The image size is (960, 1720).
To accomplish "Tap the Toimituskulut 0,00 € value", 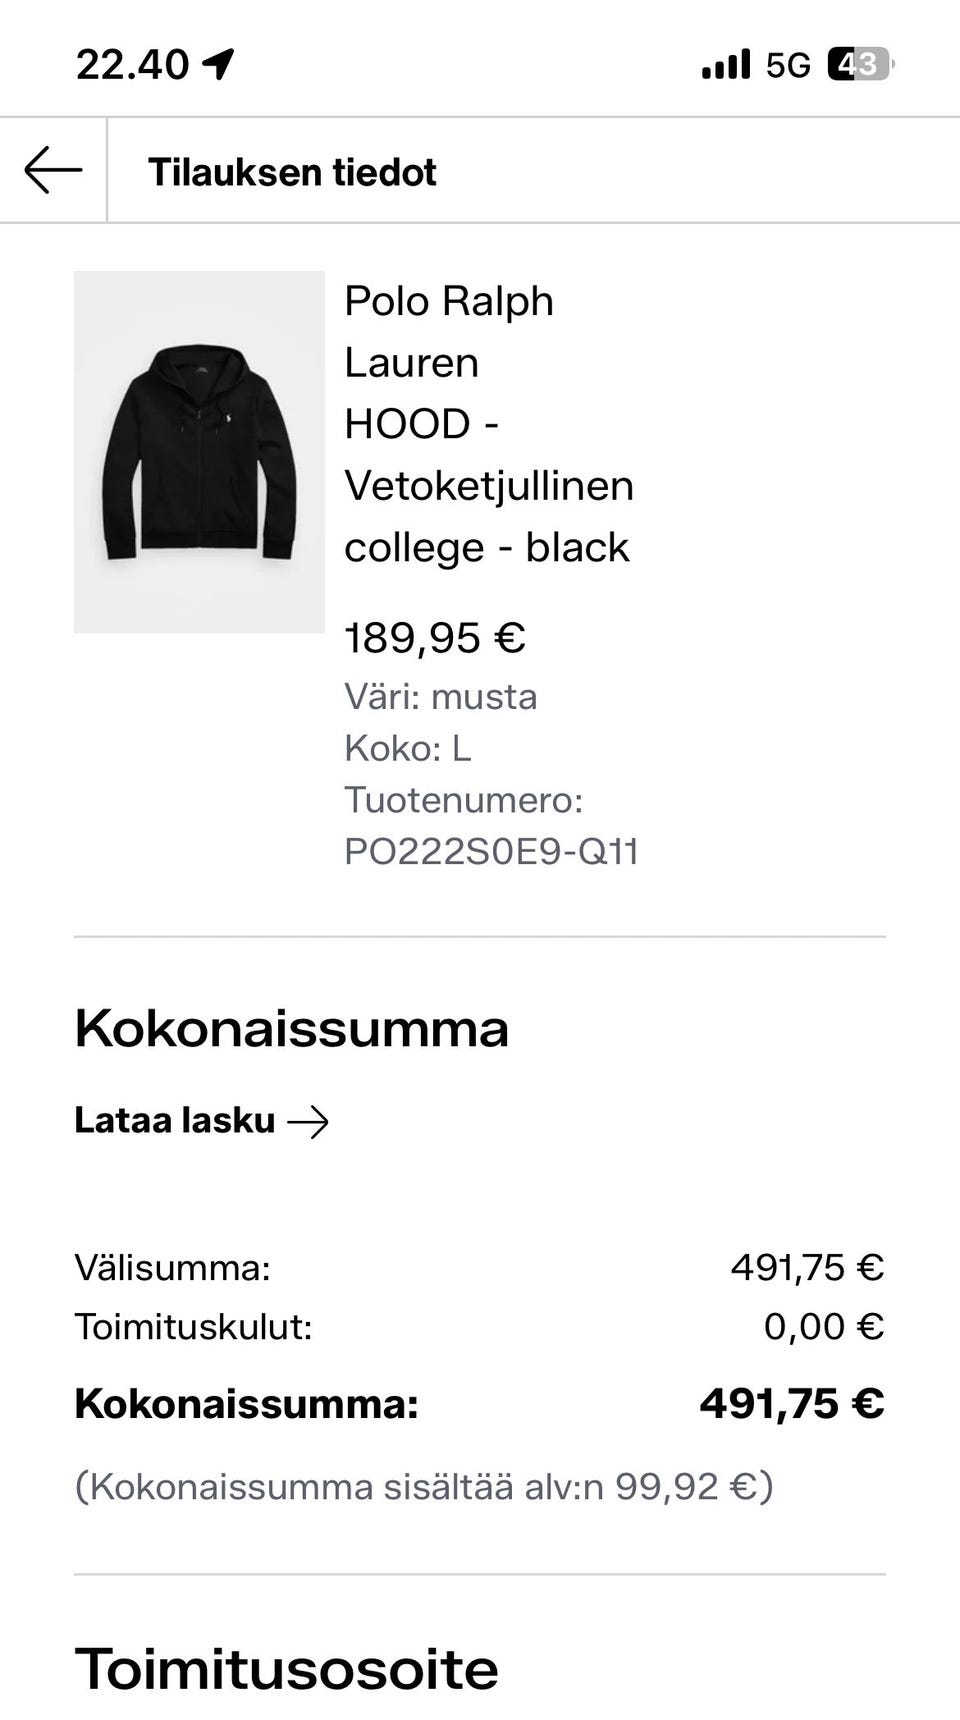I will (824, 1327).
